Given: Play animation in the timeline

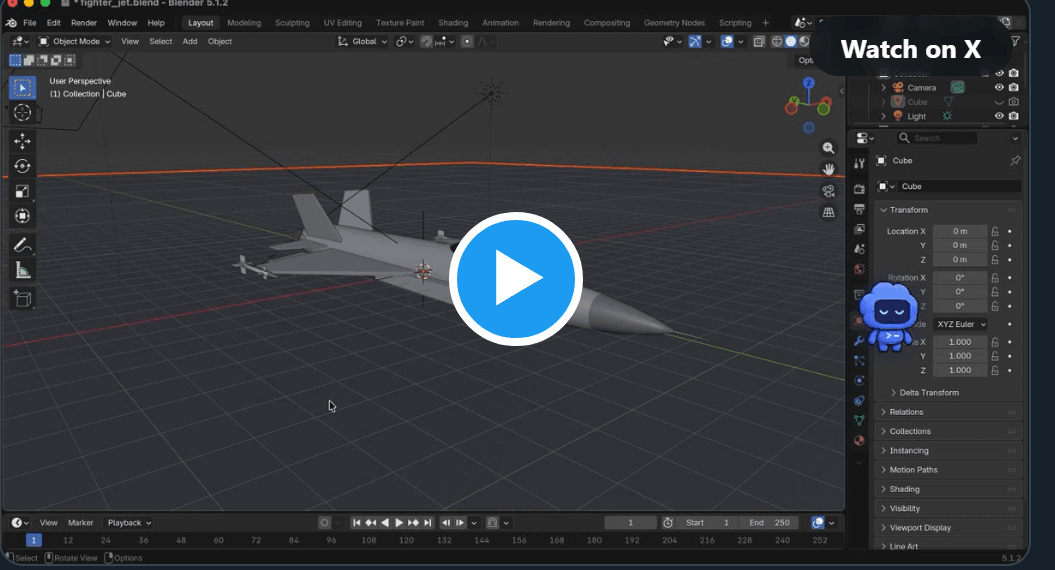Looking at the screenshot, I should (399, 523).
